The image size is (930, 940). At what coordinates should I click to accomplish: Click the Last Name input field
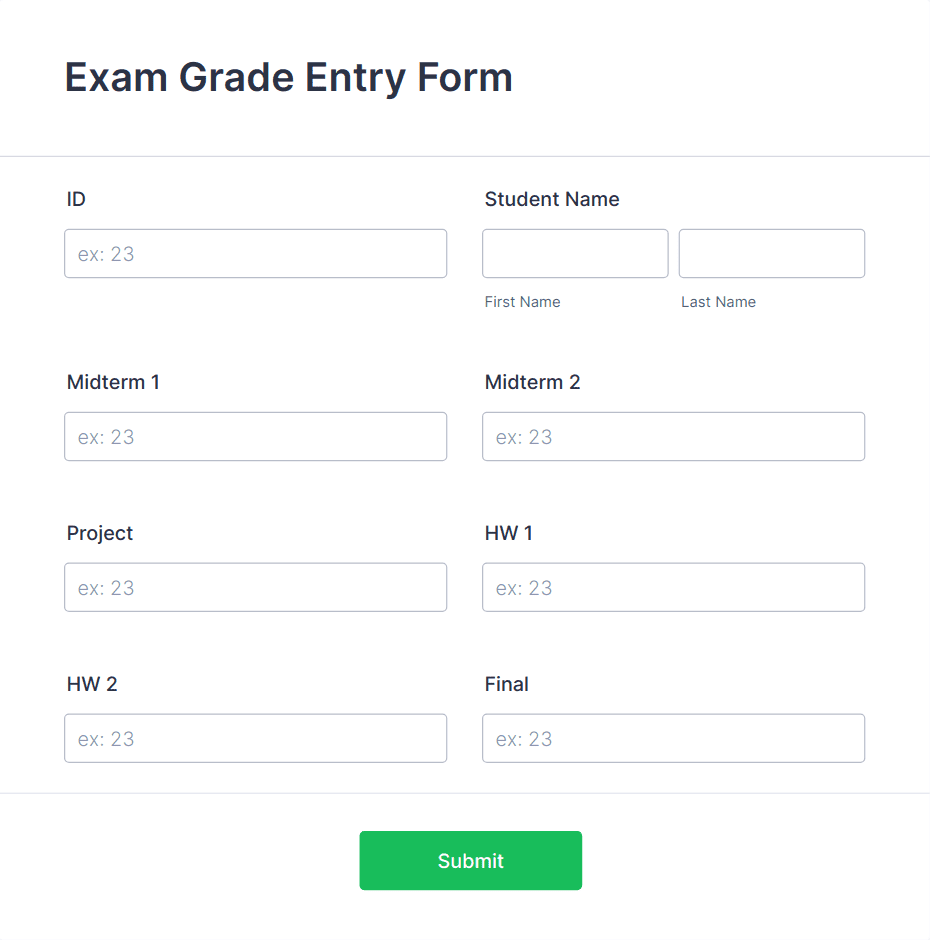771,253
